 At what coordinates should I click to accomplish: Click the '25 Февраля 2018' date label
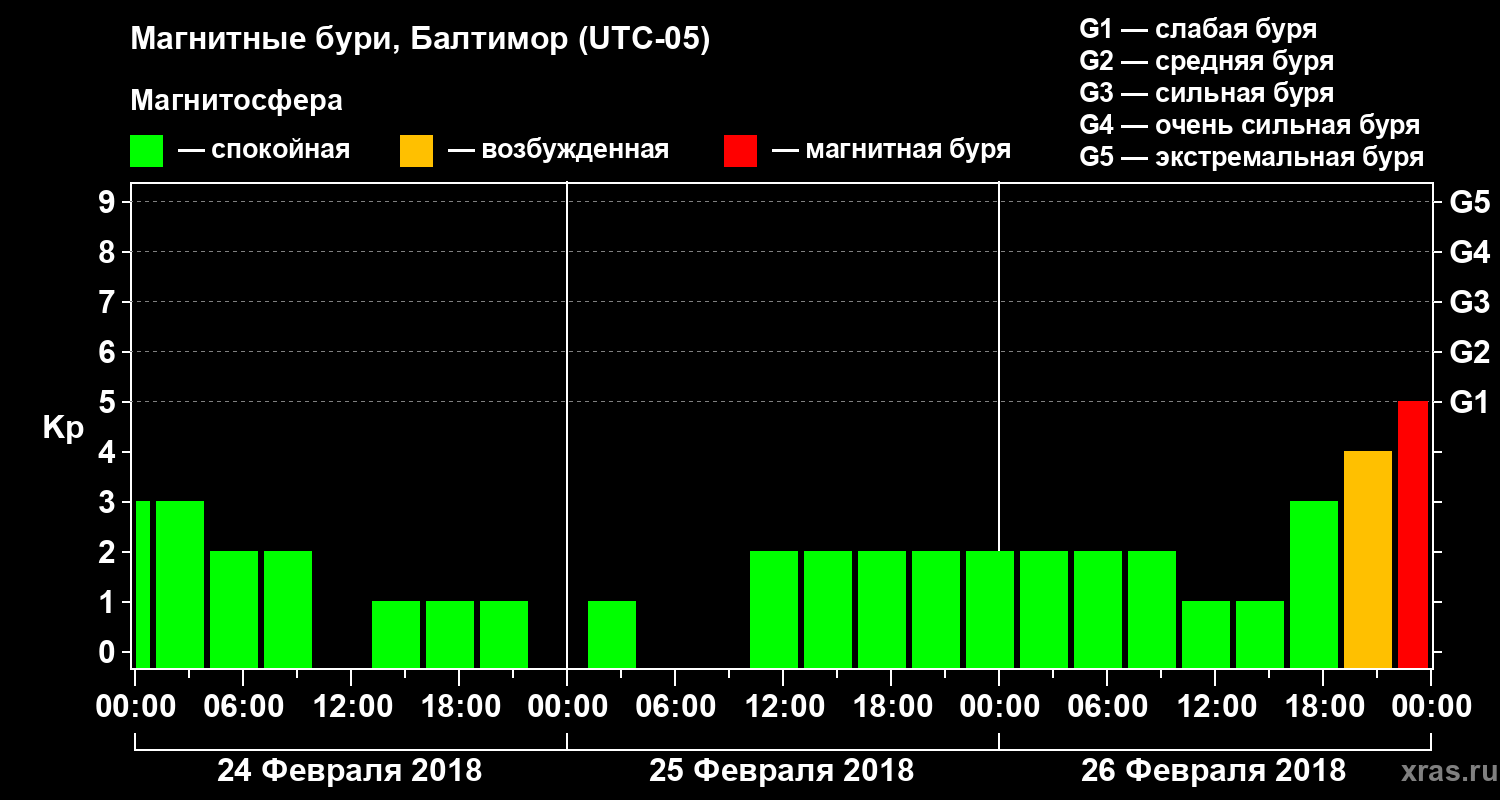(x=782, y=771)
